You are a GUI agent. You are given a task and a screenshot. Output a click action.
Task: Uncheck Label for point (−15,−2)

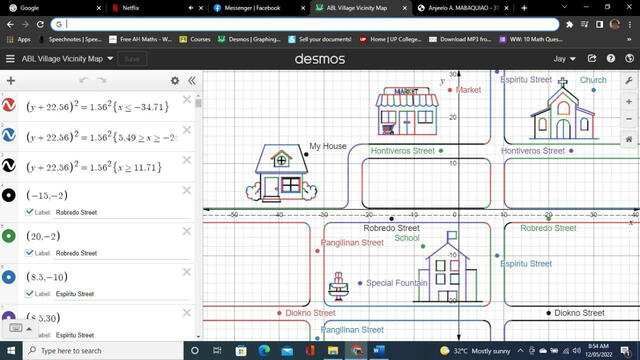(x=29, y=212)
